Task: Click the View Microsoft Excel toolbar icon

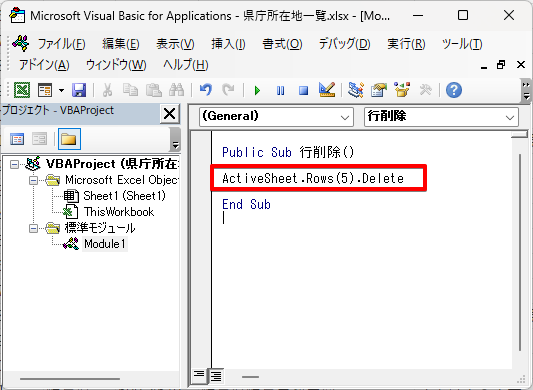Action: (22, 90)
